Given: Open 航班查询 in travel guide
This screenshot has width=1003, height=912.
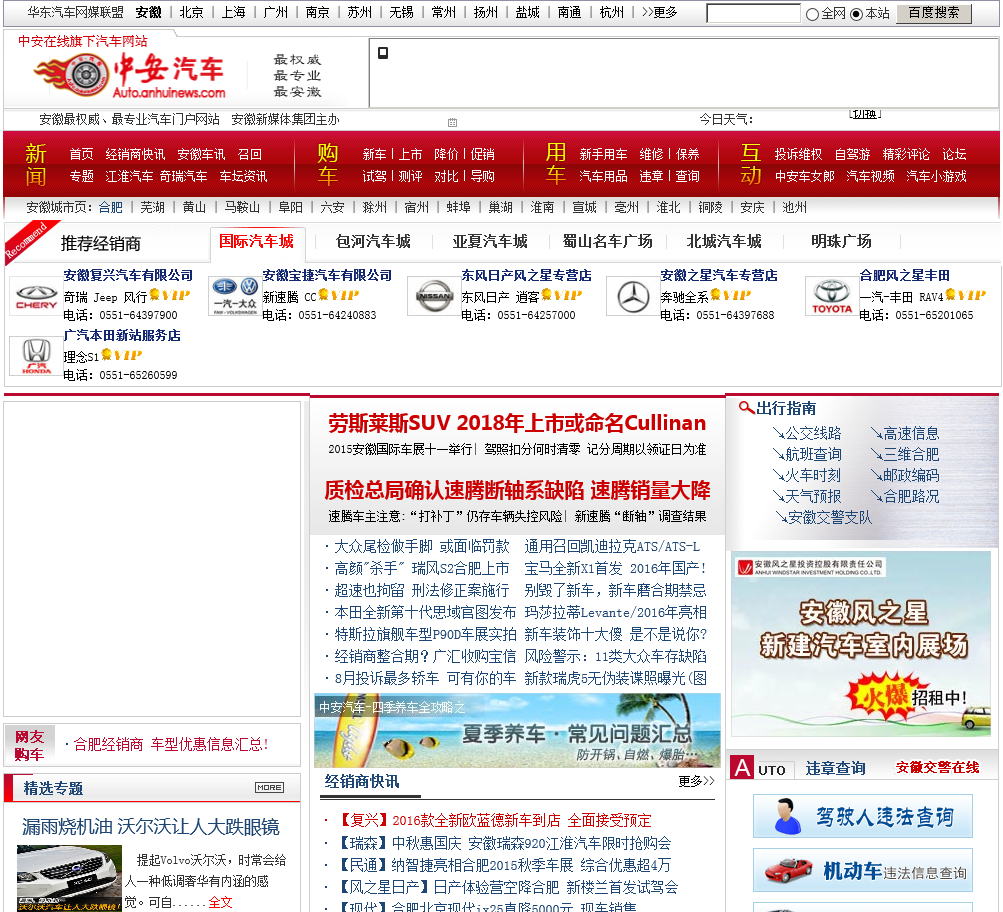Looking at the screenshot, I should [813, 454].
